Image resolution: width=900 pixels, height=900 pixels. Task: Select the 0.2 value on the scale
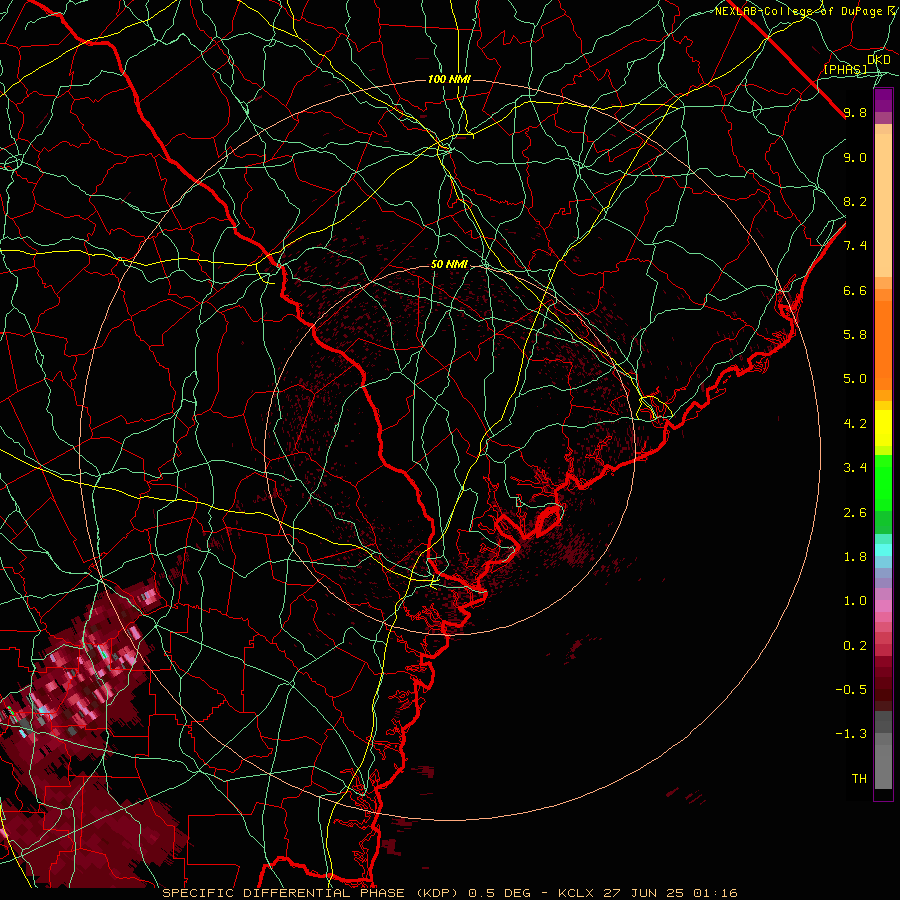point(855,646)
